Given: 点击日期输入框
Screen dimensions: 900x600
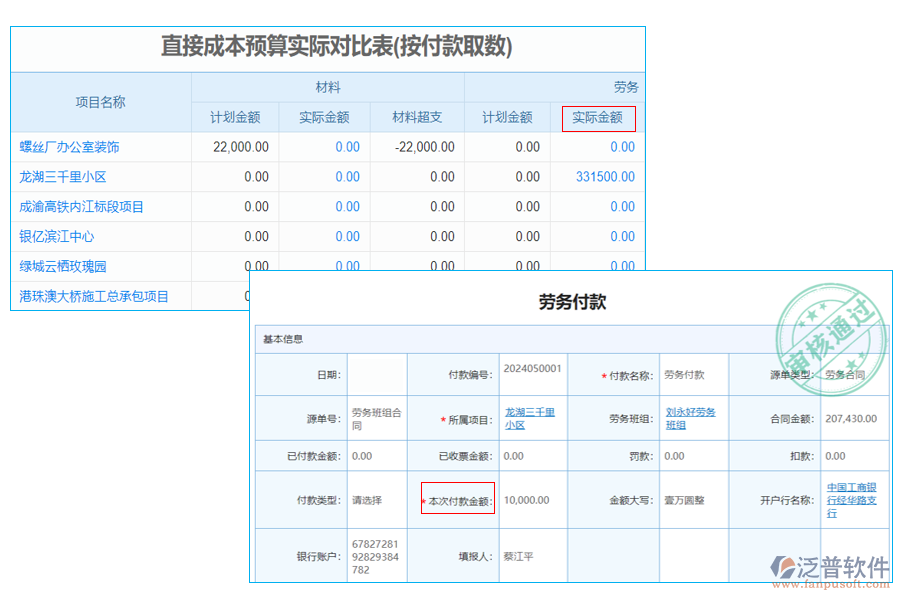Looking at the screenshot, I should coord(376,374).
